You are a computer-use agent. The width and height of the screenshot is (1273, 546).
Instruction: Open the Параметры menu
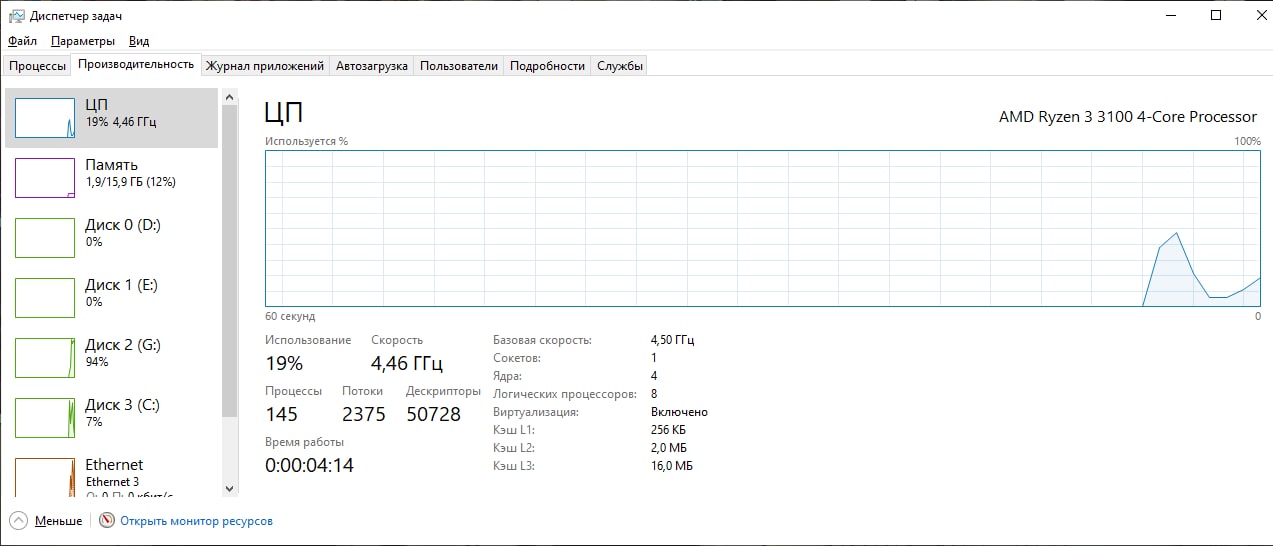(83, 41)
